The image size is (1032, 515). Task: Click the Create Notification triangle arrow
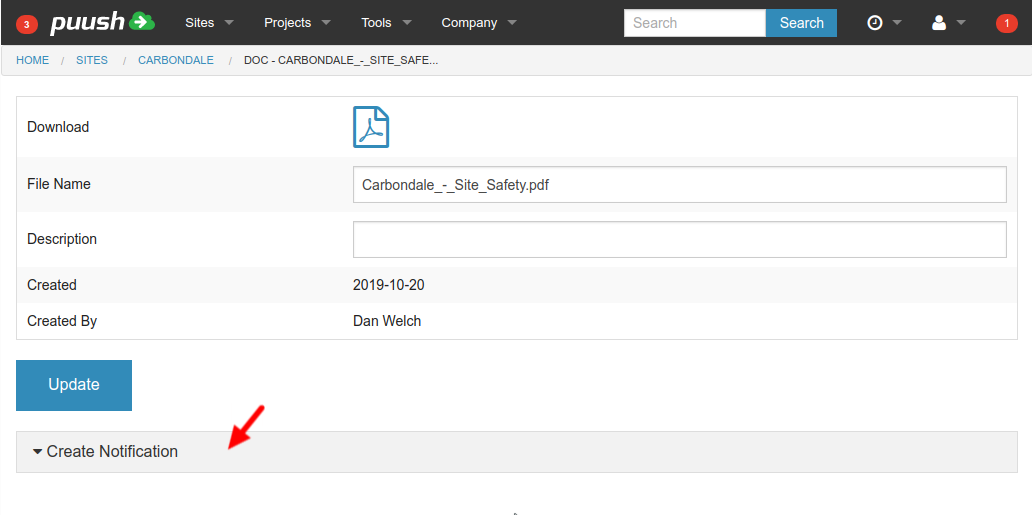tap(37, 452)
